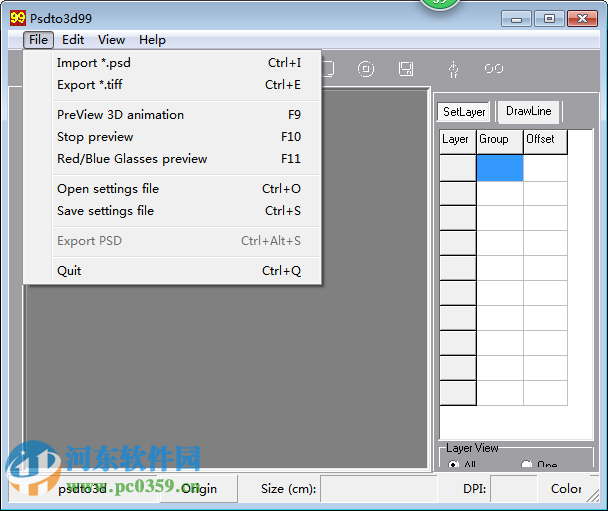Maximize the Psdto3d99 window
Image resolution: width=608 pixels, height=511 pixels.
point(549,18)
